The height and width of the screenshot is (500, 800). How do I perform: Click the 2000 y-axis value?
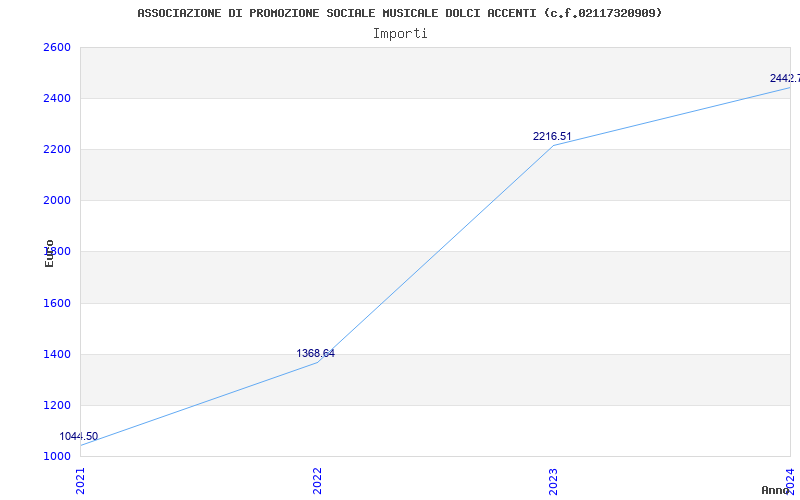coord(57,200)
